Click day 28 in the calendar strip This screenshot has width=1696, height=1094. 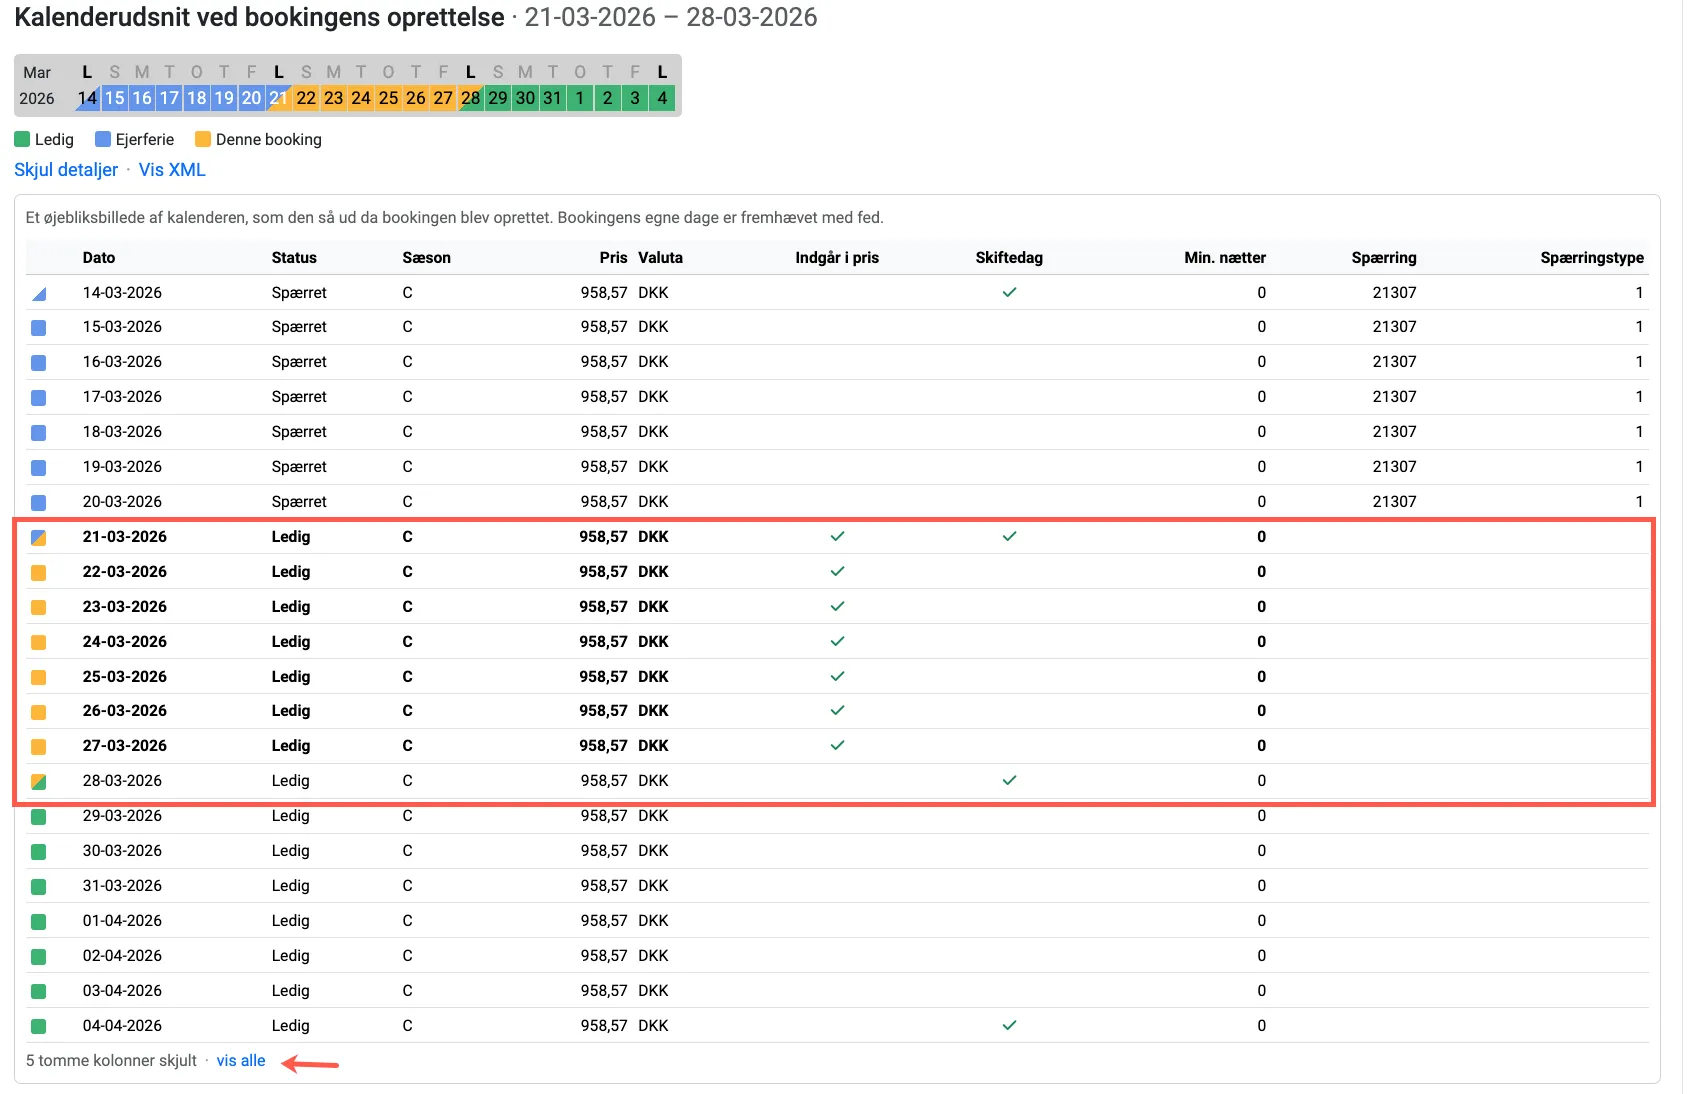click(x=470, y=98)
